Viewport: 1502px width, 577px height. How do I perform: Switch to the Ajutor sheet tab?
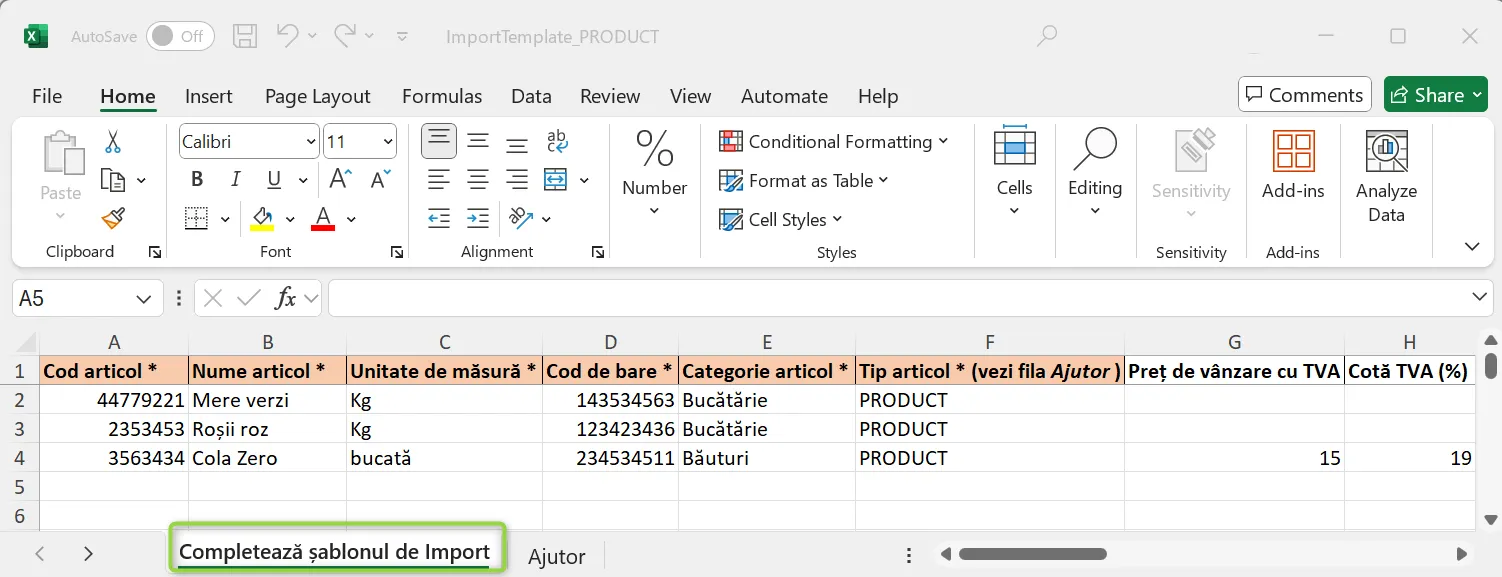(x=557, y=556)
